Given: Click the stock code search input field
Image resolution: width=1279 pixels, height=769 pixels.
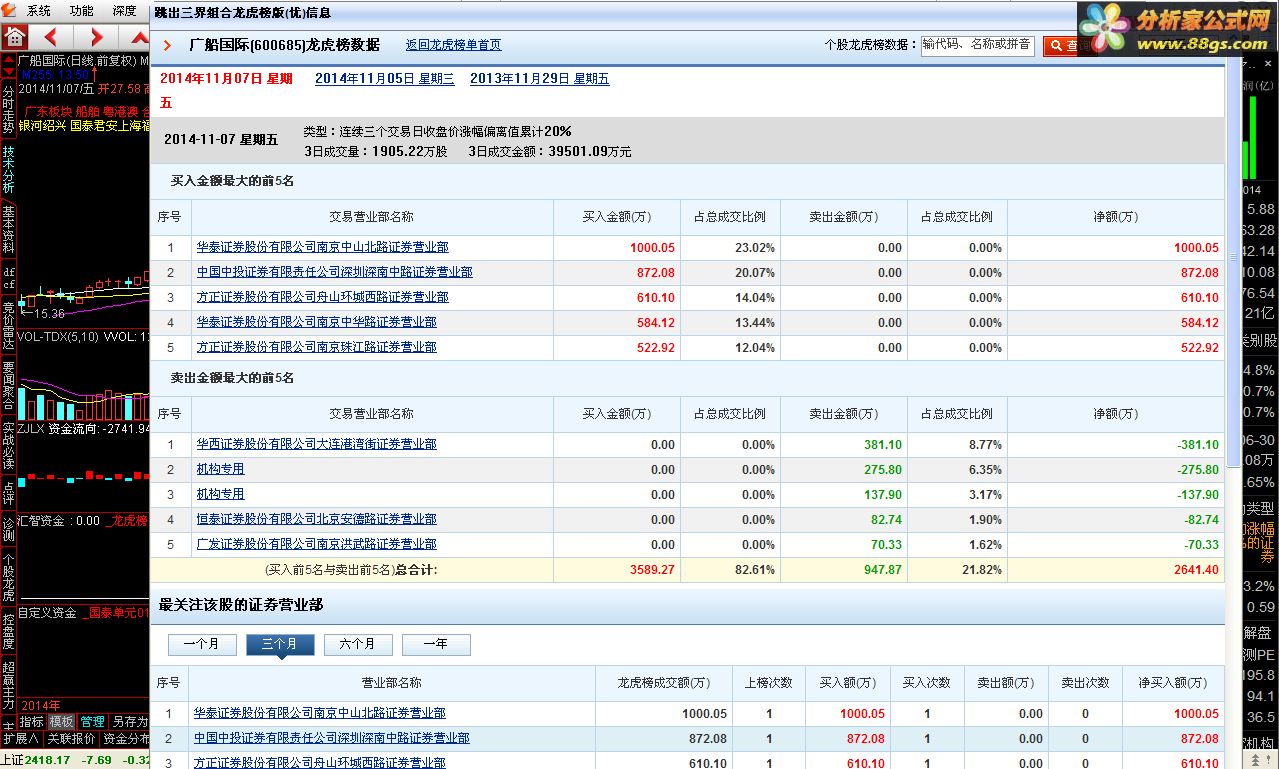Looking at the screenshot, I should point(977,45).
